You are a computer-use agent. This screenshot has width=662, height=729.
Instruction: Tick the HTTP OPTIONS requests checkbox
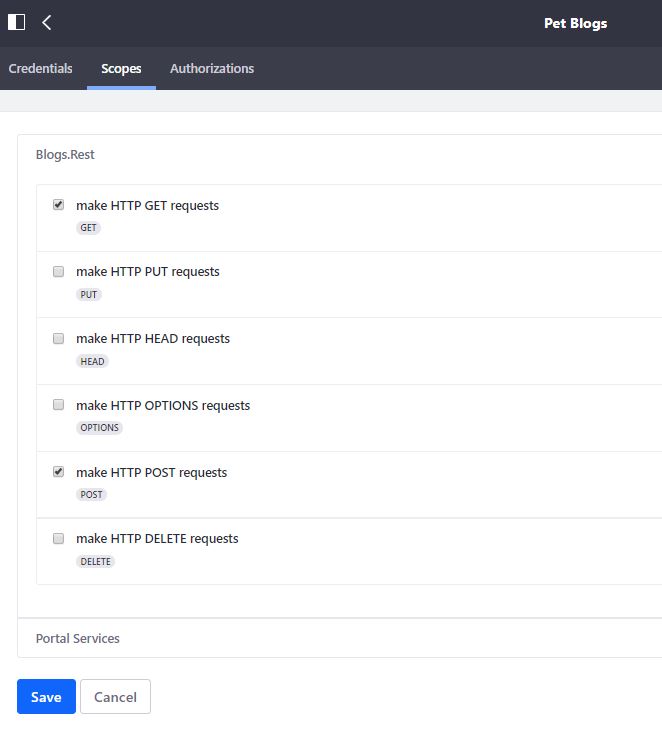click(58, 405)
